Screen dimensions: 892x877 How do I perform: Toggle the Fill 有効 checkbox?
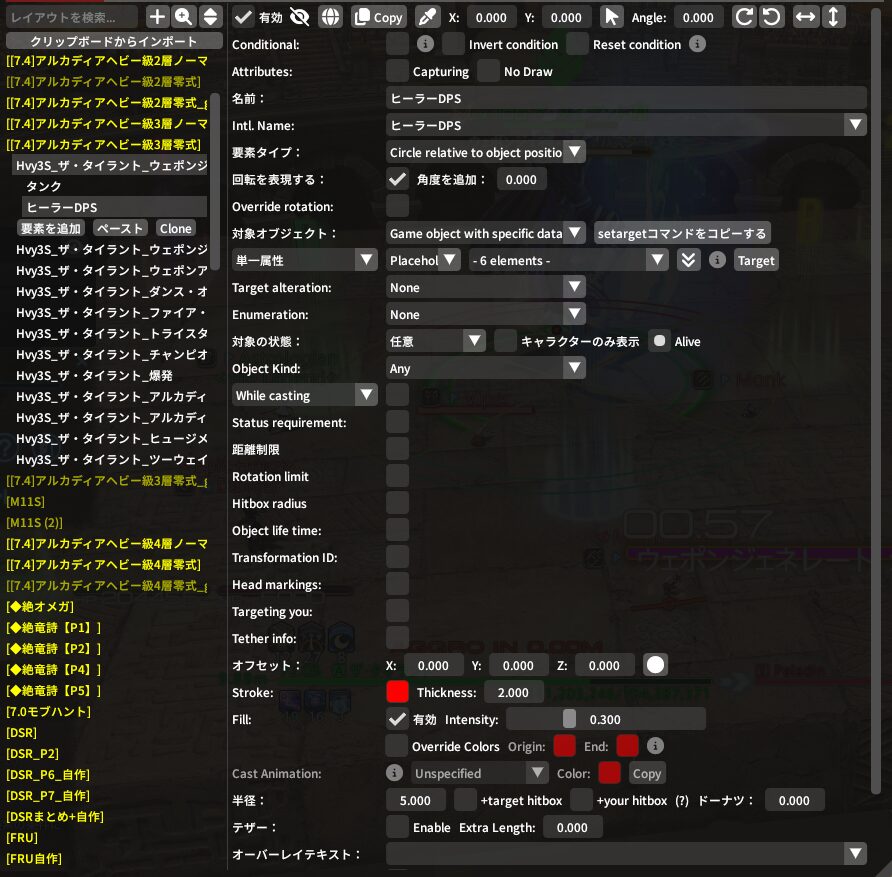click(397, 718)
